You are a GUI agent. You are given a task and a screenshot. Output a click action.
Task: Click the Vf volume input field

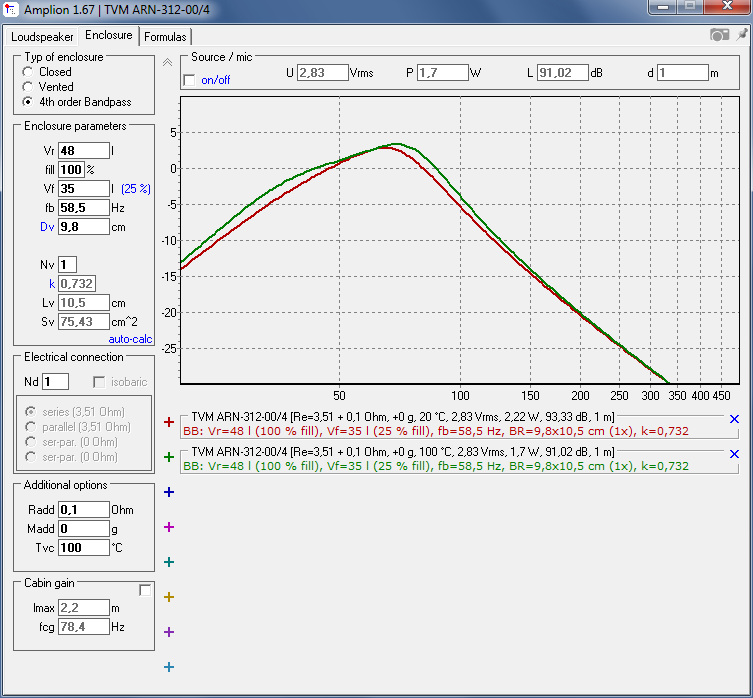click(x=84, y=188)
